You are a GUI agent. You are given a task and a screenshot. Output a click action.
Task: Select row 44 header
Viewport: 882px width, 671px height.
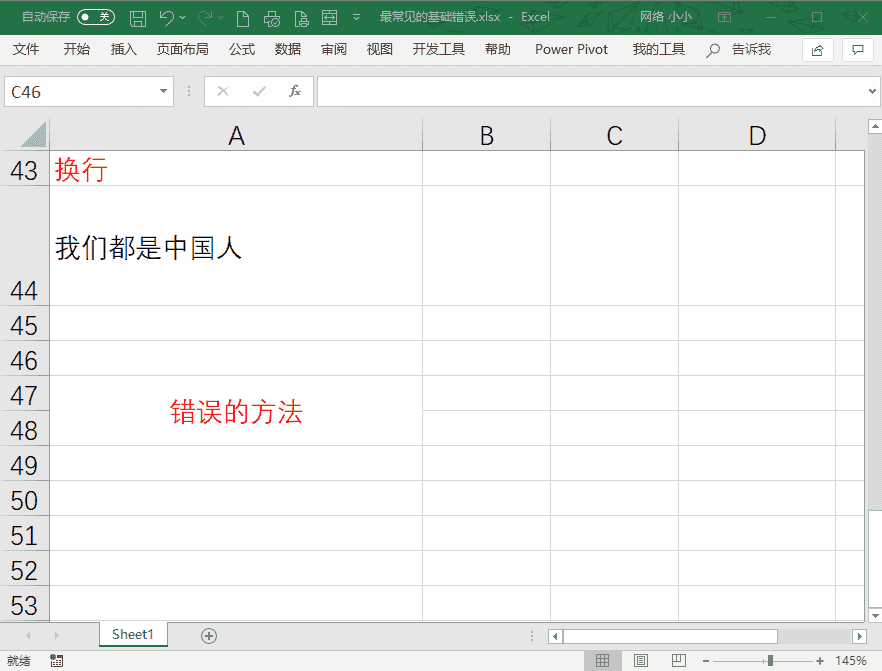click(x=24, y=246)
